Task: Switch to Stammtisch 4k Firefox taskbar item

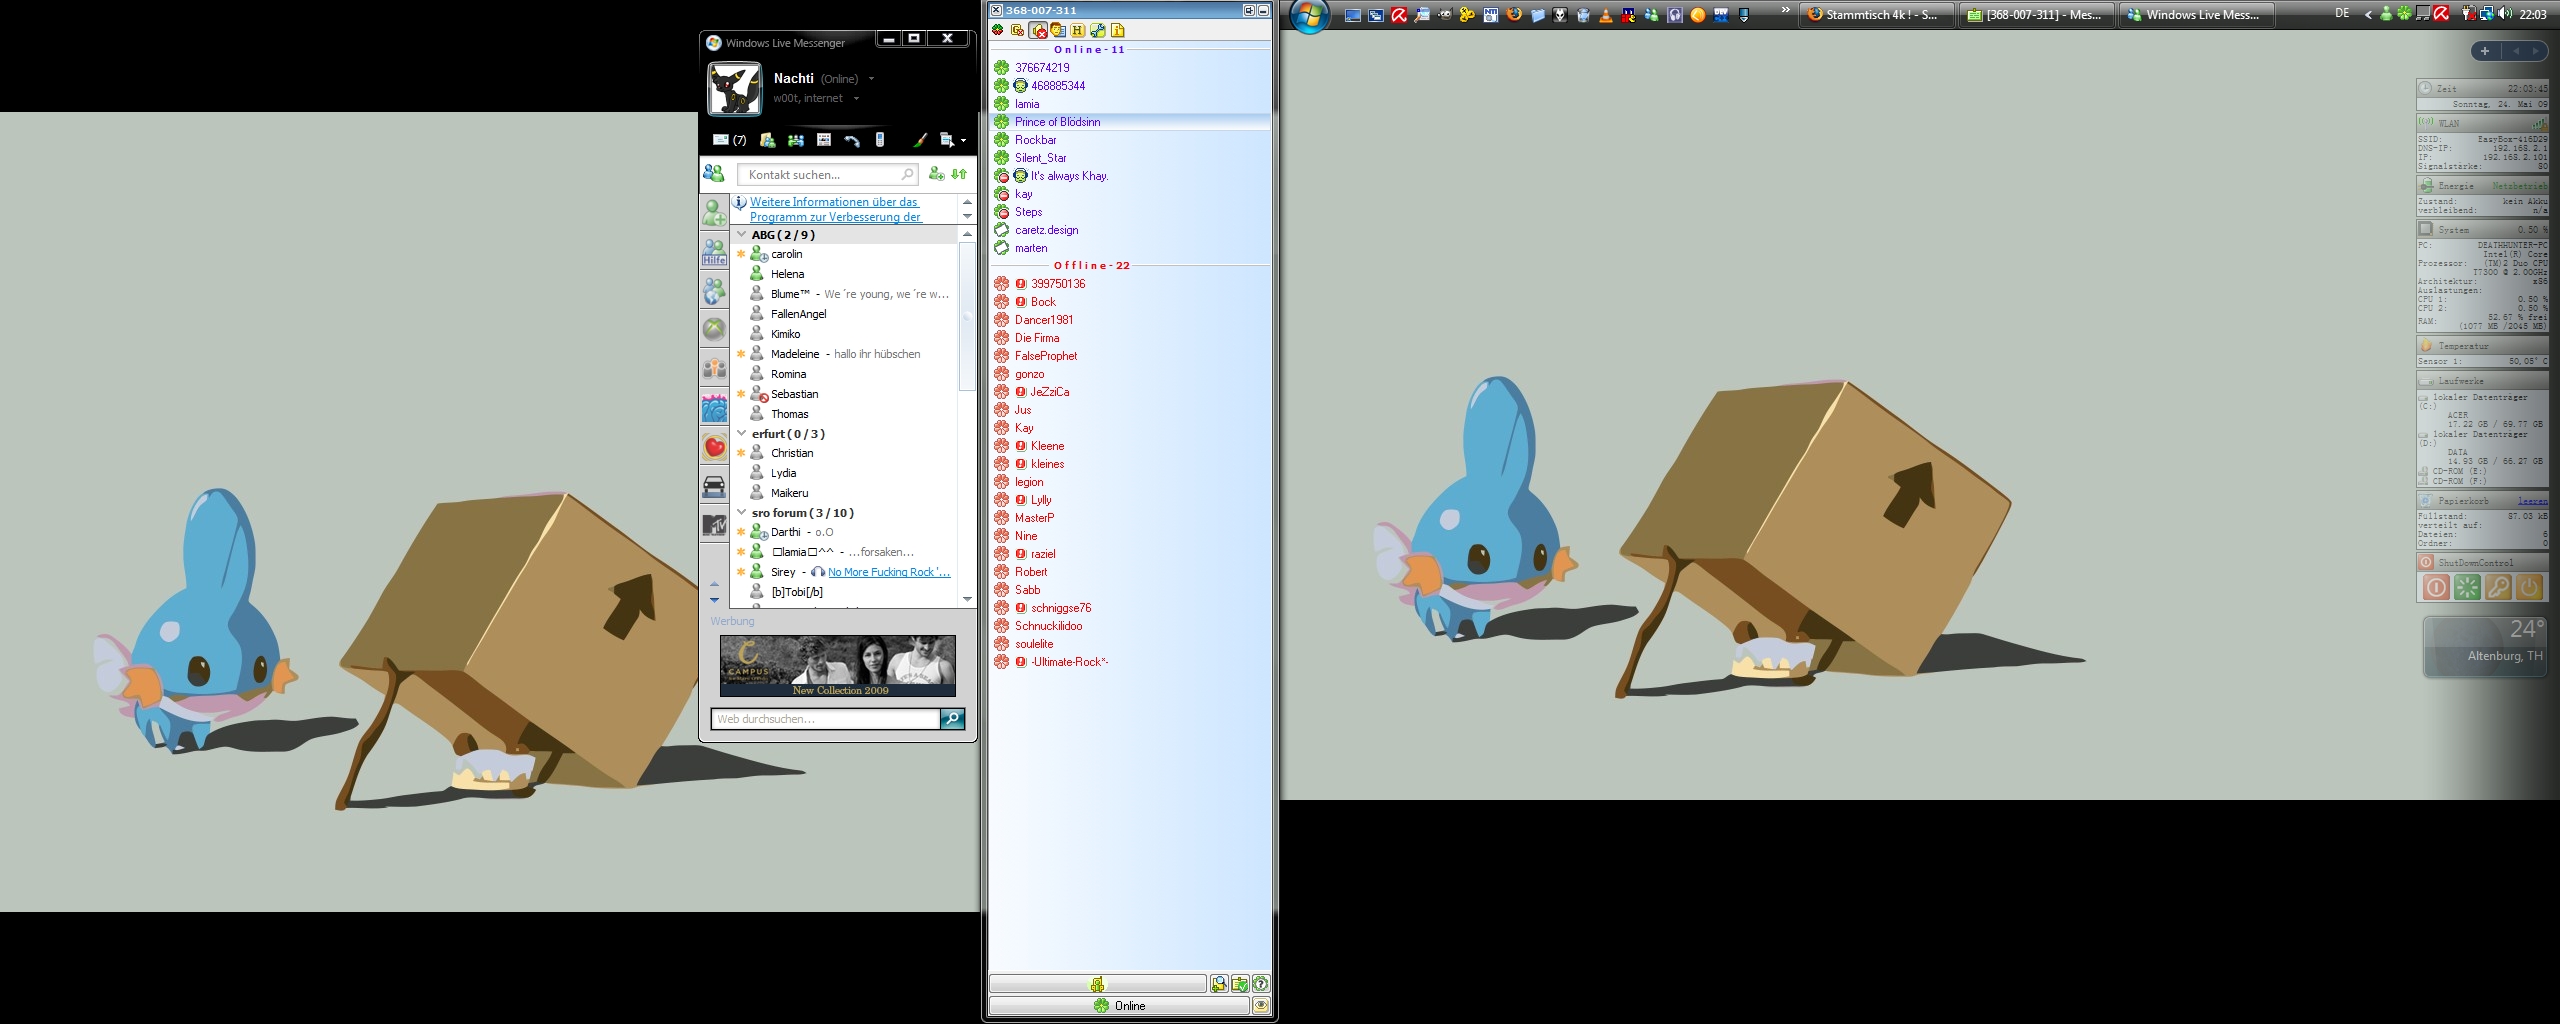Action: click(1876, 15)
